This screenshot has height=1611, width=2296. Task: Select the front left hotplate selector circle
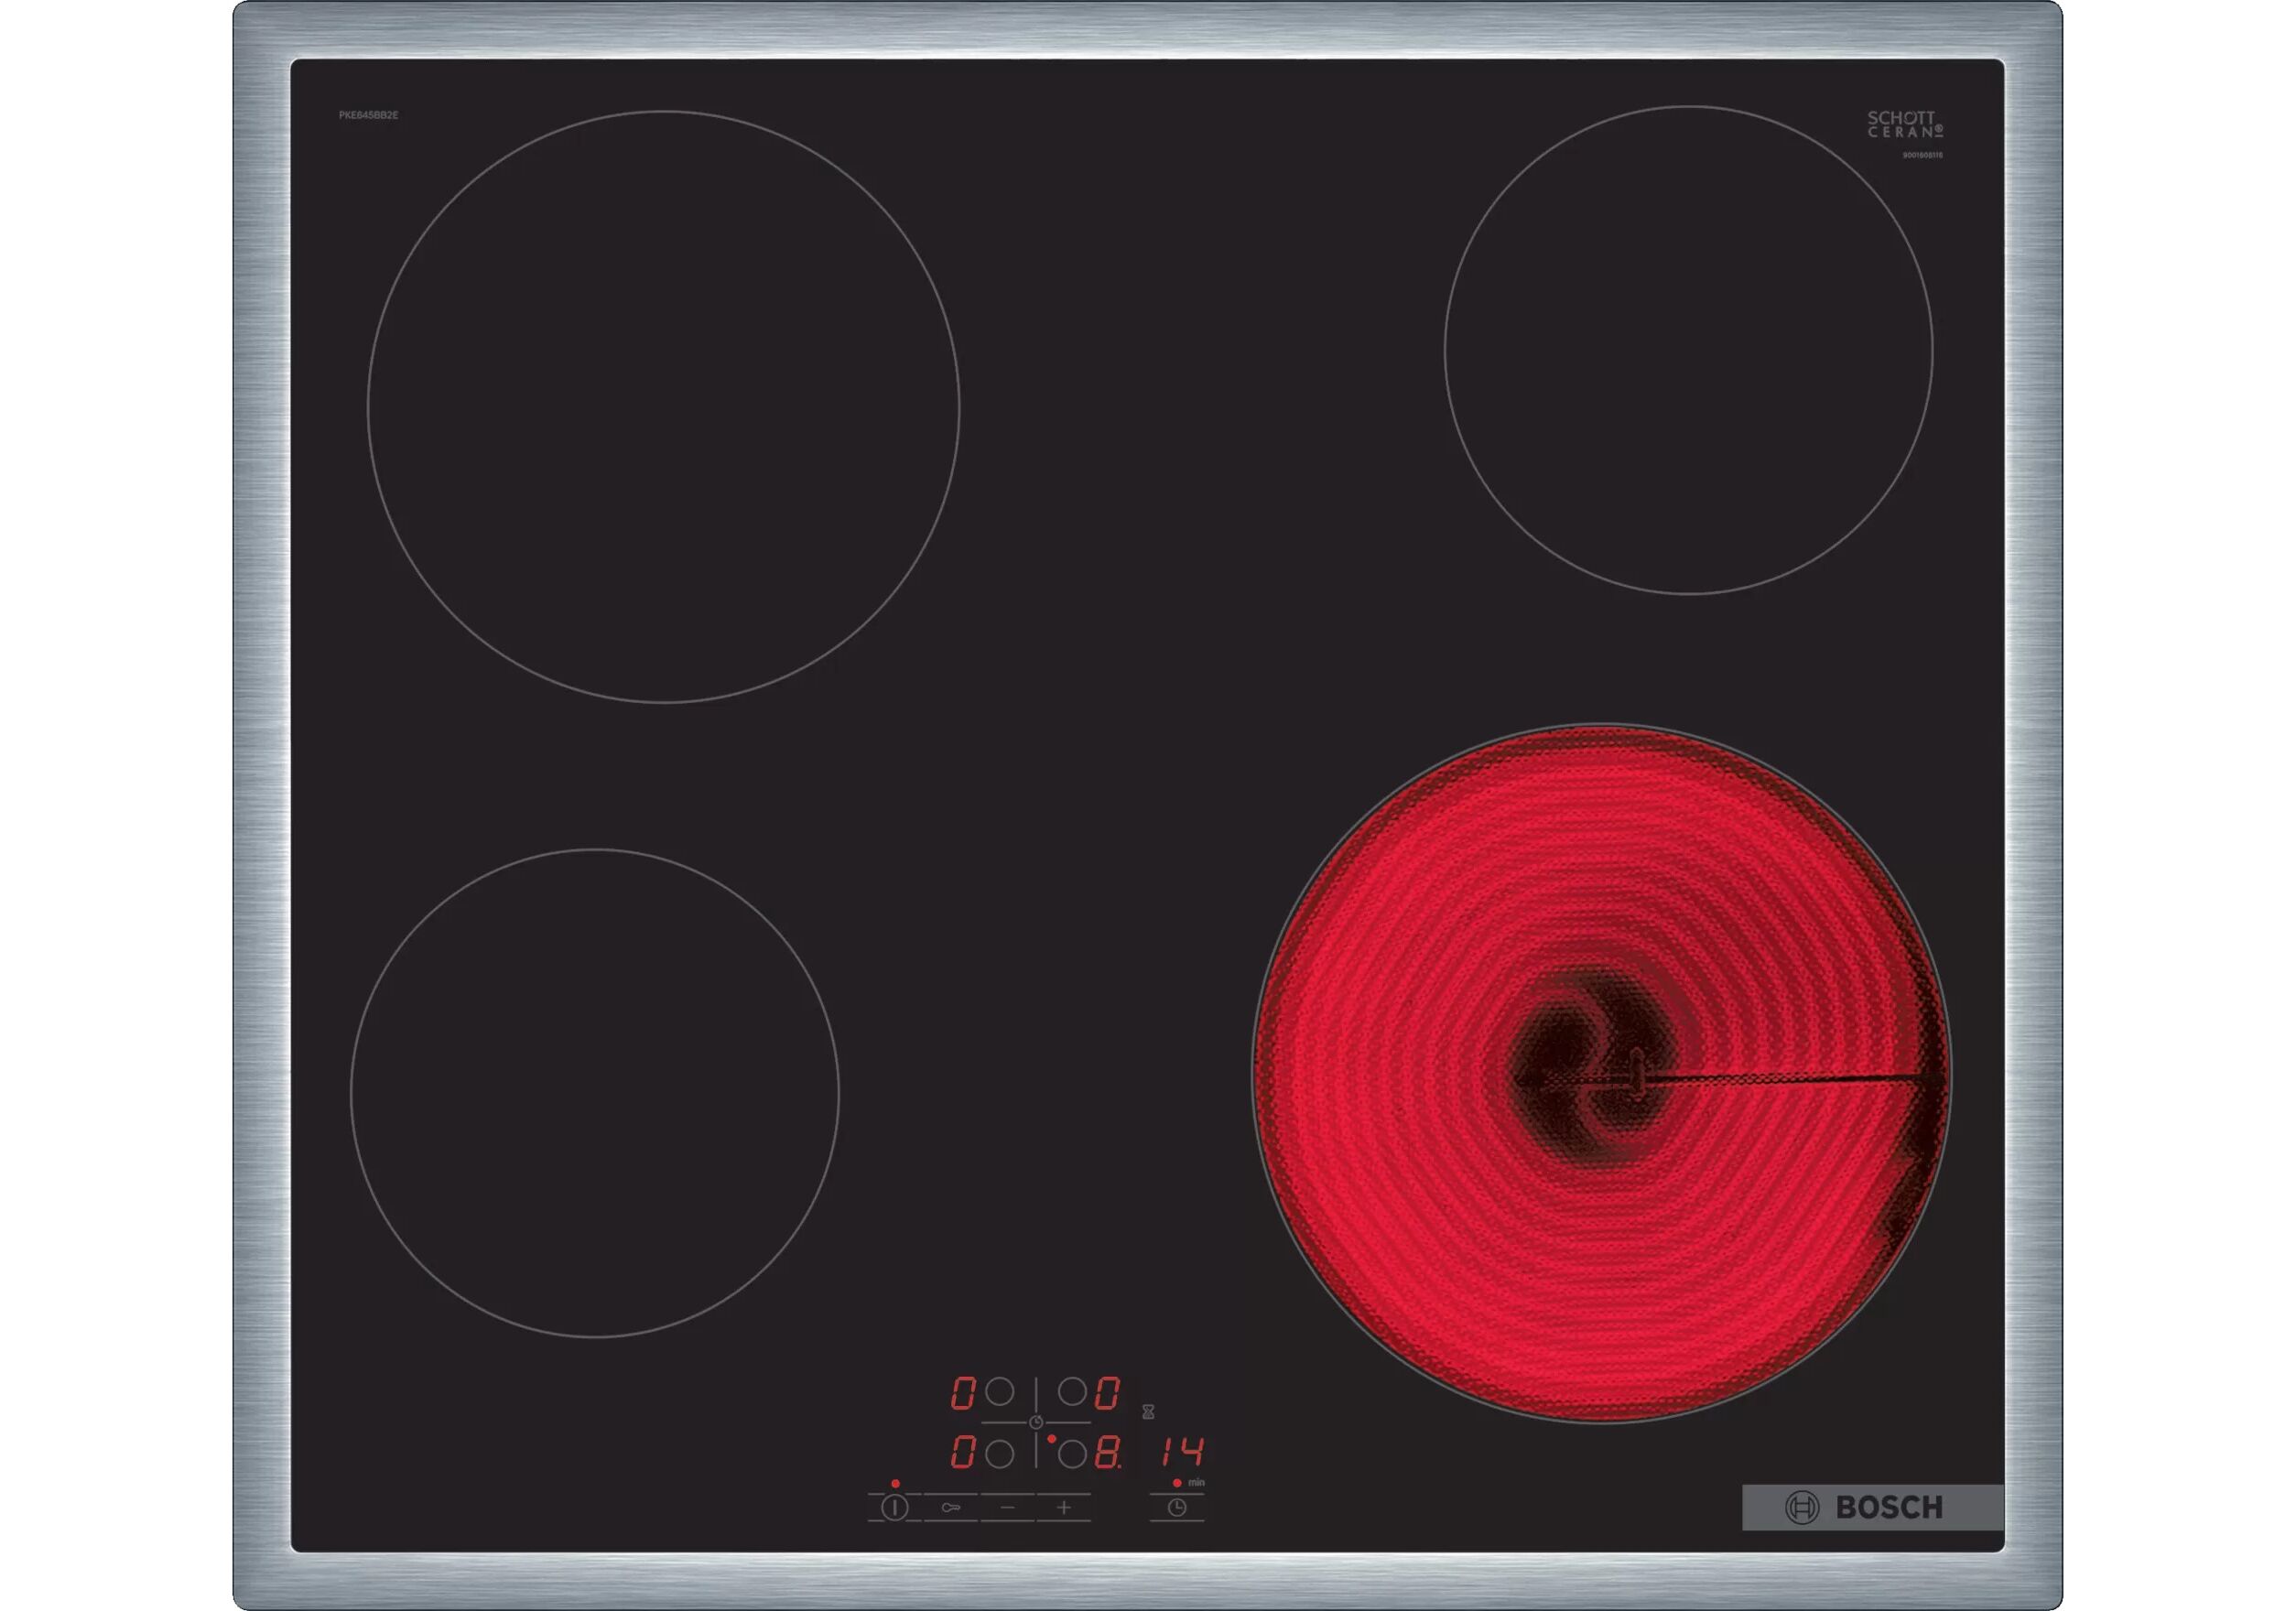tap(999, 1454)
